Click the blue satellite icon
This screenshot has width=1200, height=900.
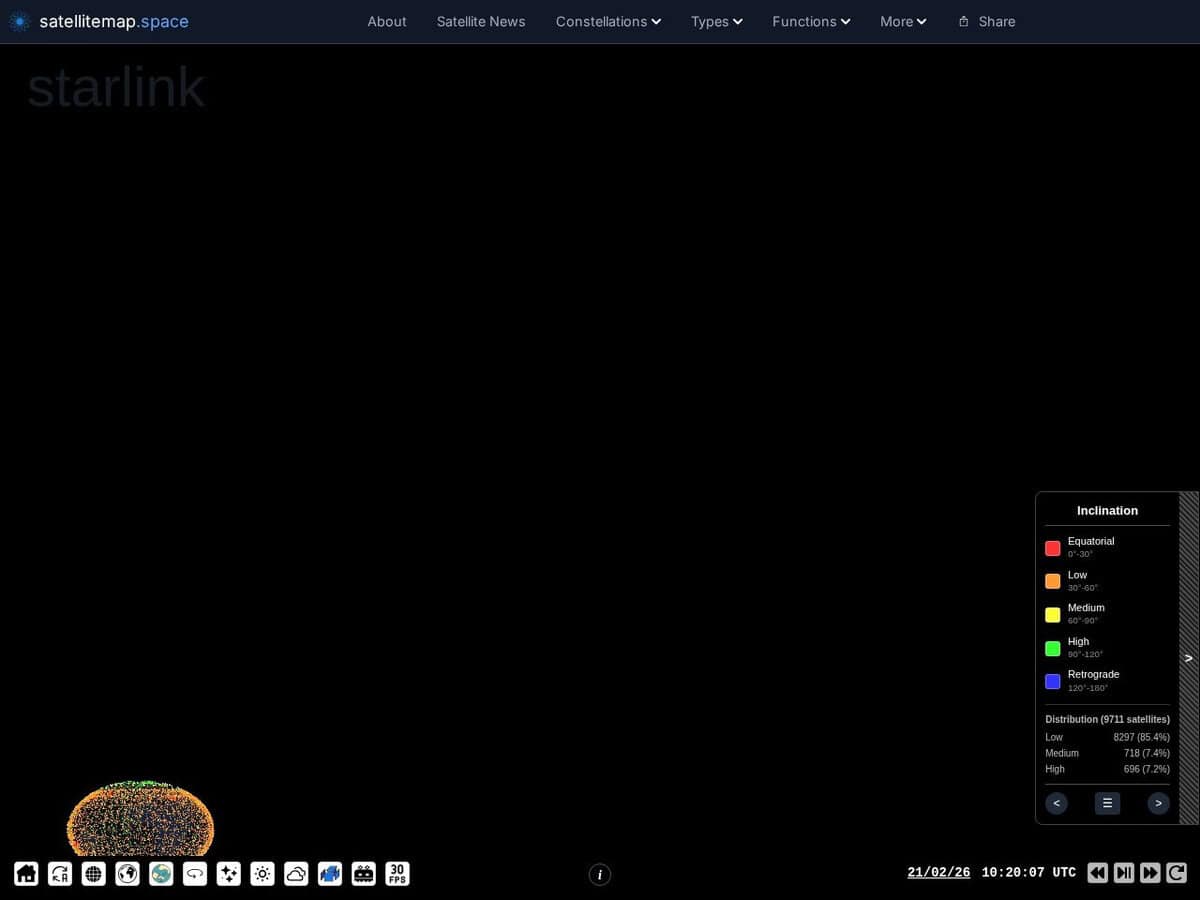pyautogui.click(x=330, y=874)
